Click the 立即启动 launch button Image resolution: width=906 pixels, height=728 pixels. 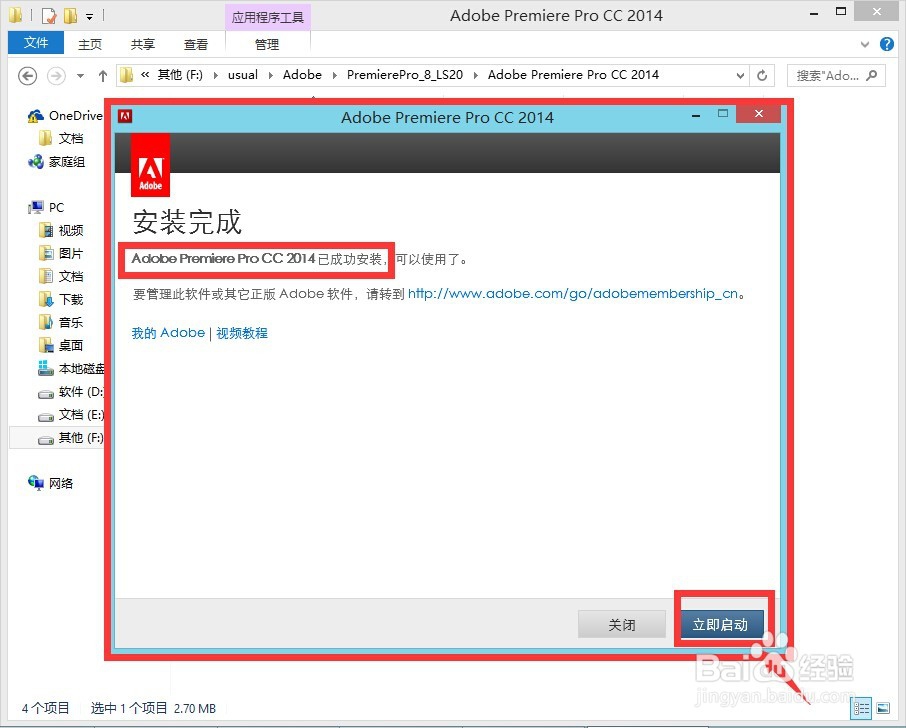pos(723,624)
